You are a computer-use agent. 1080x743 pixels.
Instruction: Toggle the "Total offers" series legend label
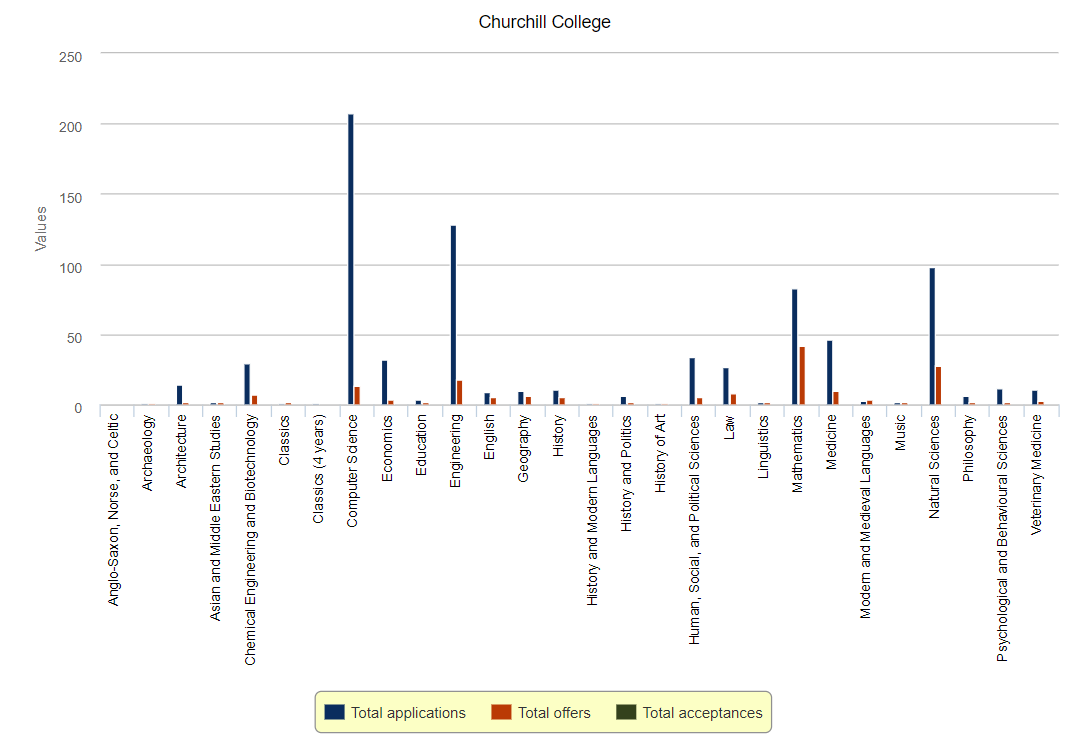tap(554, 713)
